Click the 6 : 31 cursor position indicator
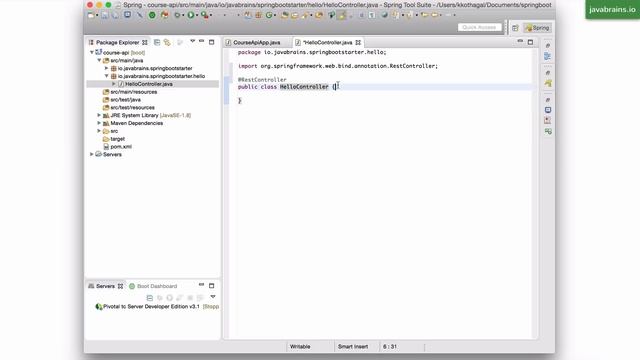The image size is (640, 360). pyautogui.click(x=390, y=347)
